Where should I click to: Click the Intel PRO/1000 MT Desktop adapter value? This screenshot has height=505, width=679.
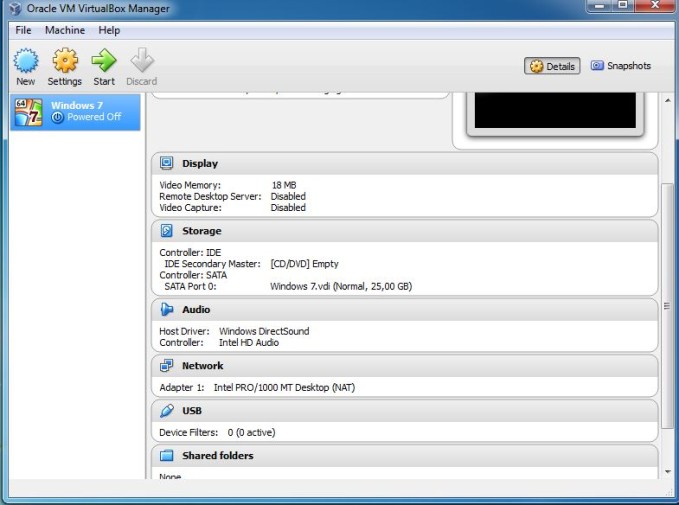tap(285, 388)
